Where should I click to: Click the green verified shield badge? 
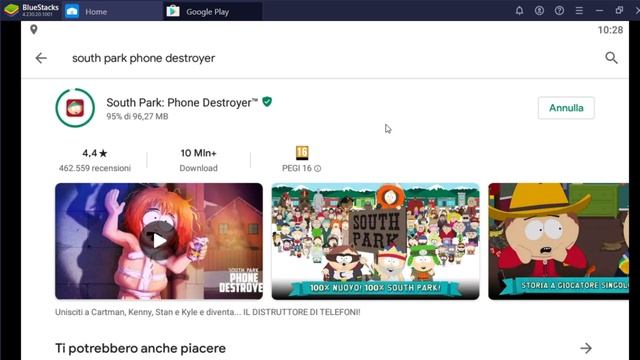(267, 102)
